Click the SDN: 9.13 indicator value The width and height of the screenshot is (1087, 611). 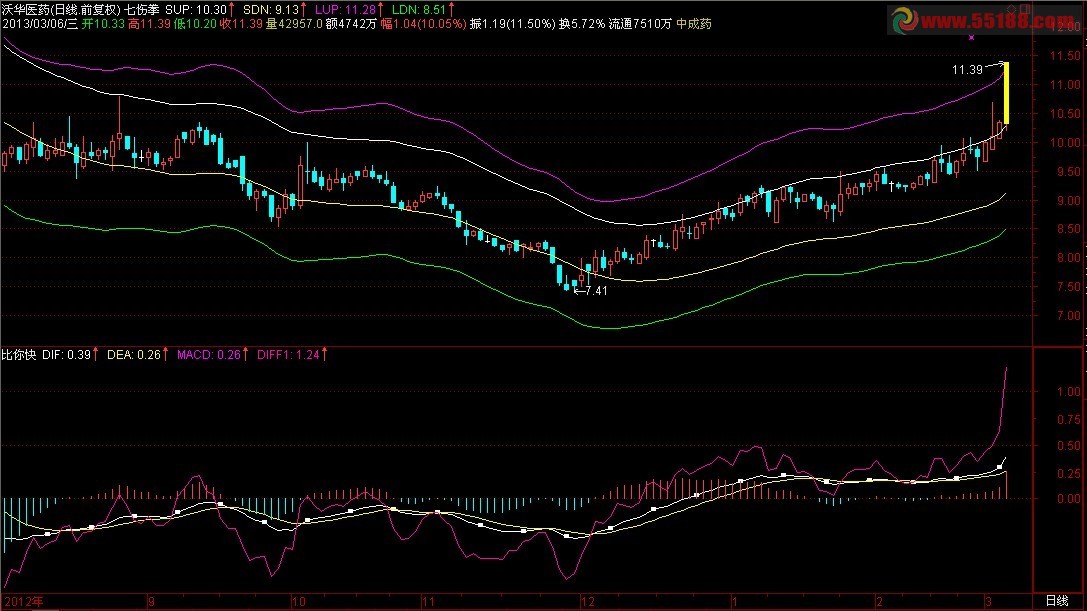click(271, 10)
